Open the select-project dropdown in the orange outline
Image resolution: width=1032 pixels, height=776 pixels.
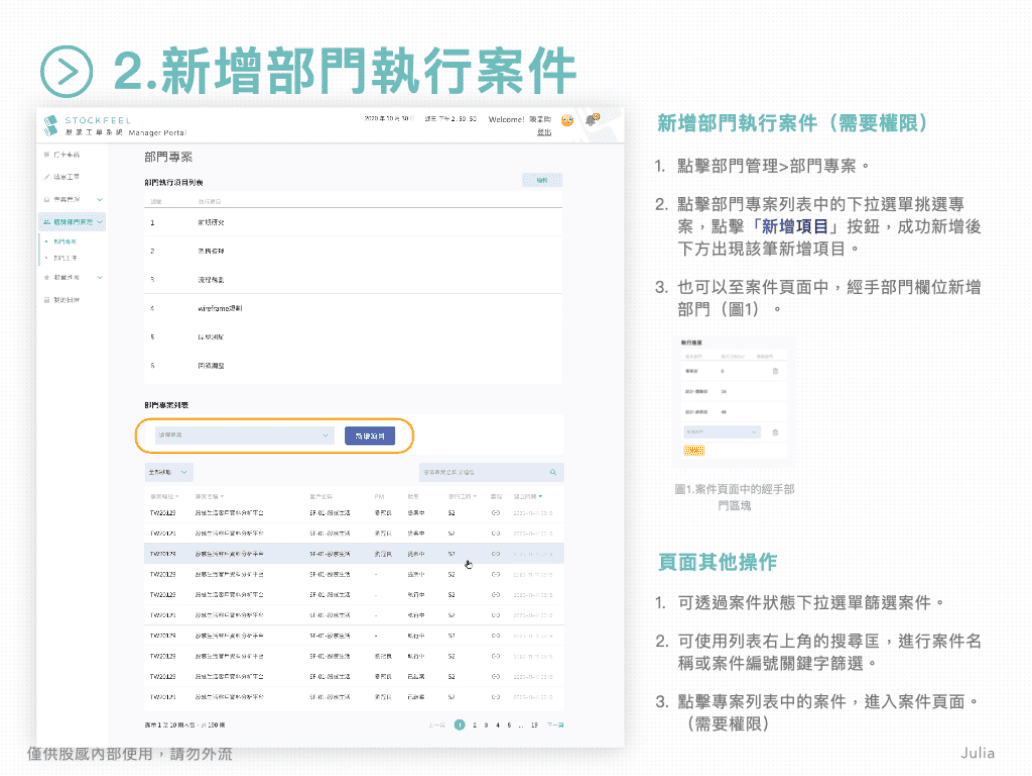[245, 436]
